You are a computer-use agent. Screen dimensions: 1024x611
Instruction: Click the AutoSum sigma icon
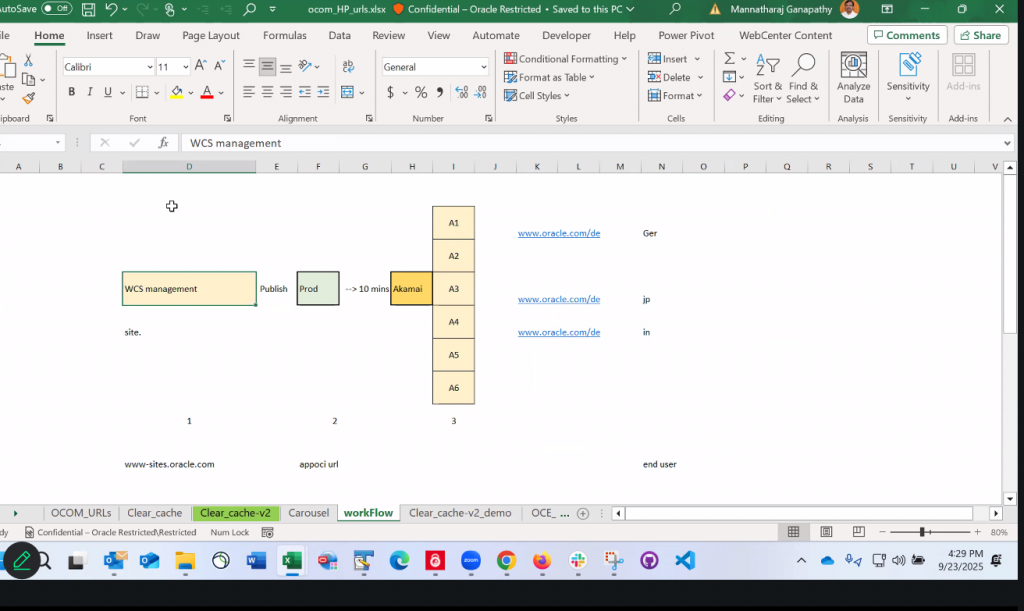[729, 59]
